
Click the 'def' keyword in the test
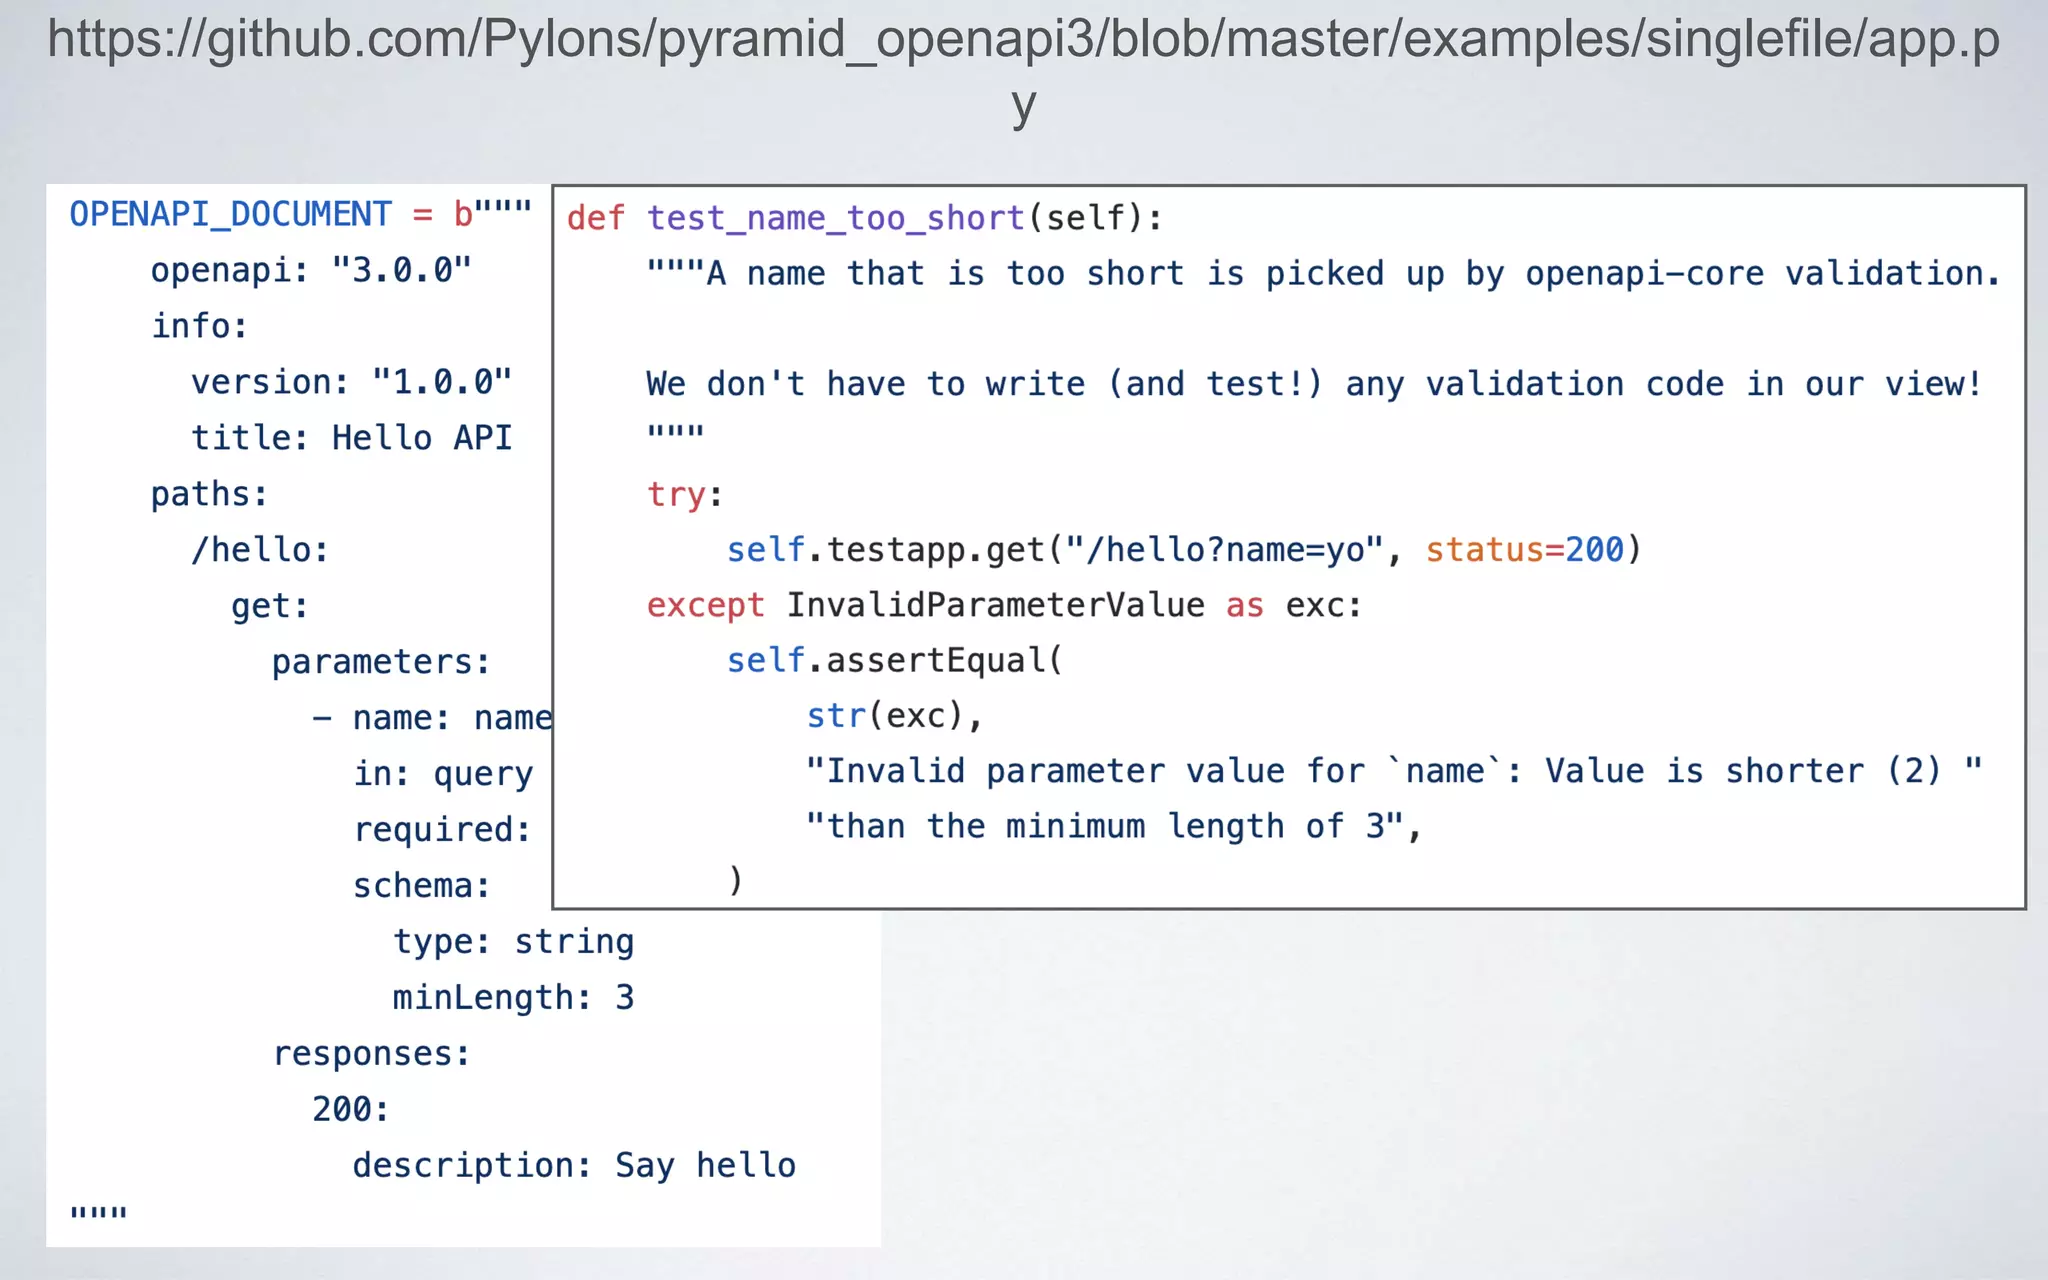tap(596, 218)
